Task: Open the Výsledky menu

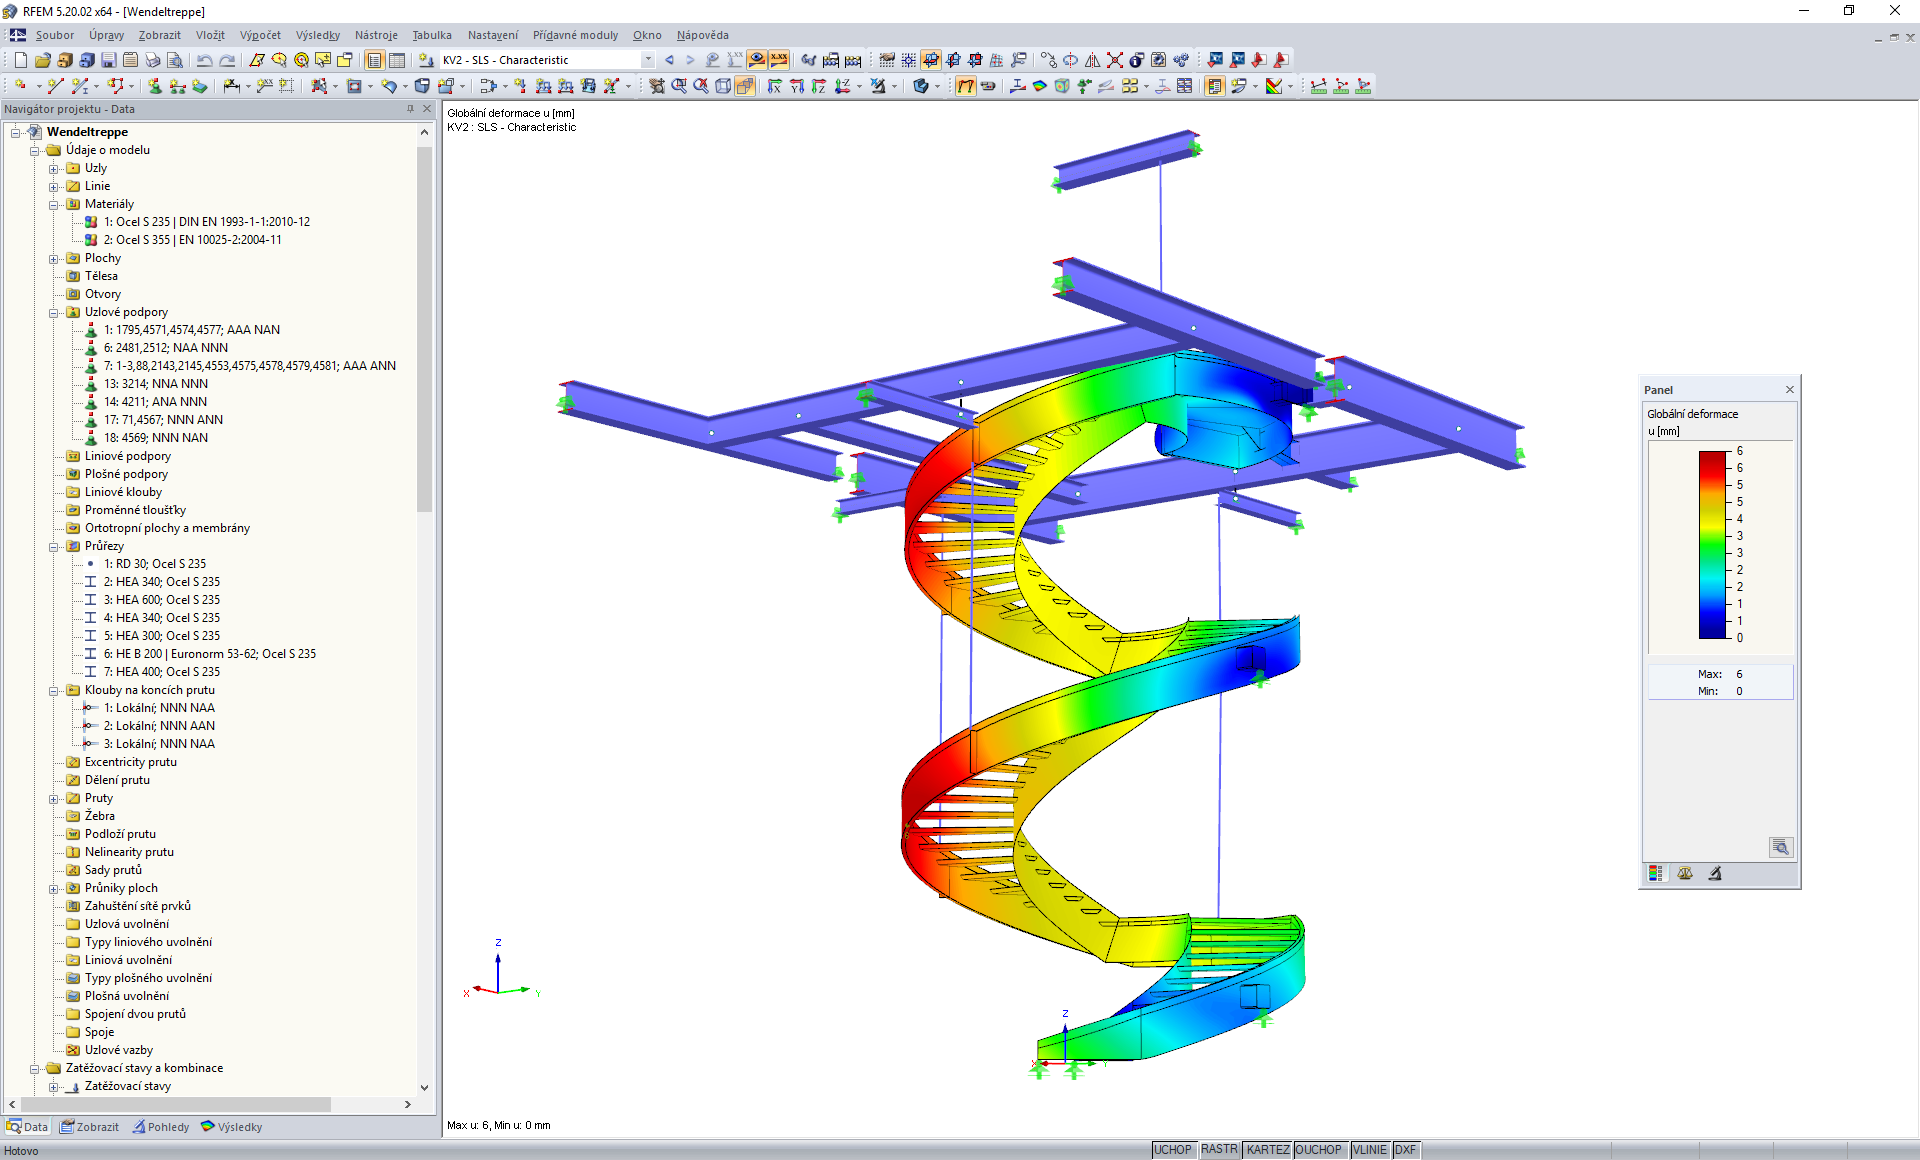Action: coord(317,35)
